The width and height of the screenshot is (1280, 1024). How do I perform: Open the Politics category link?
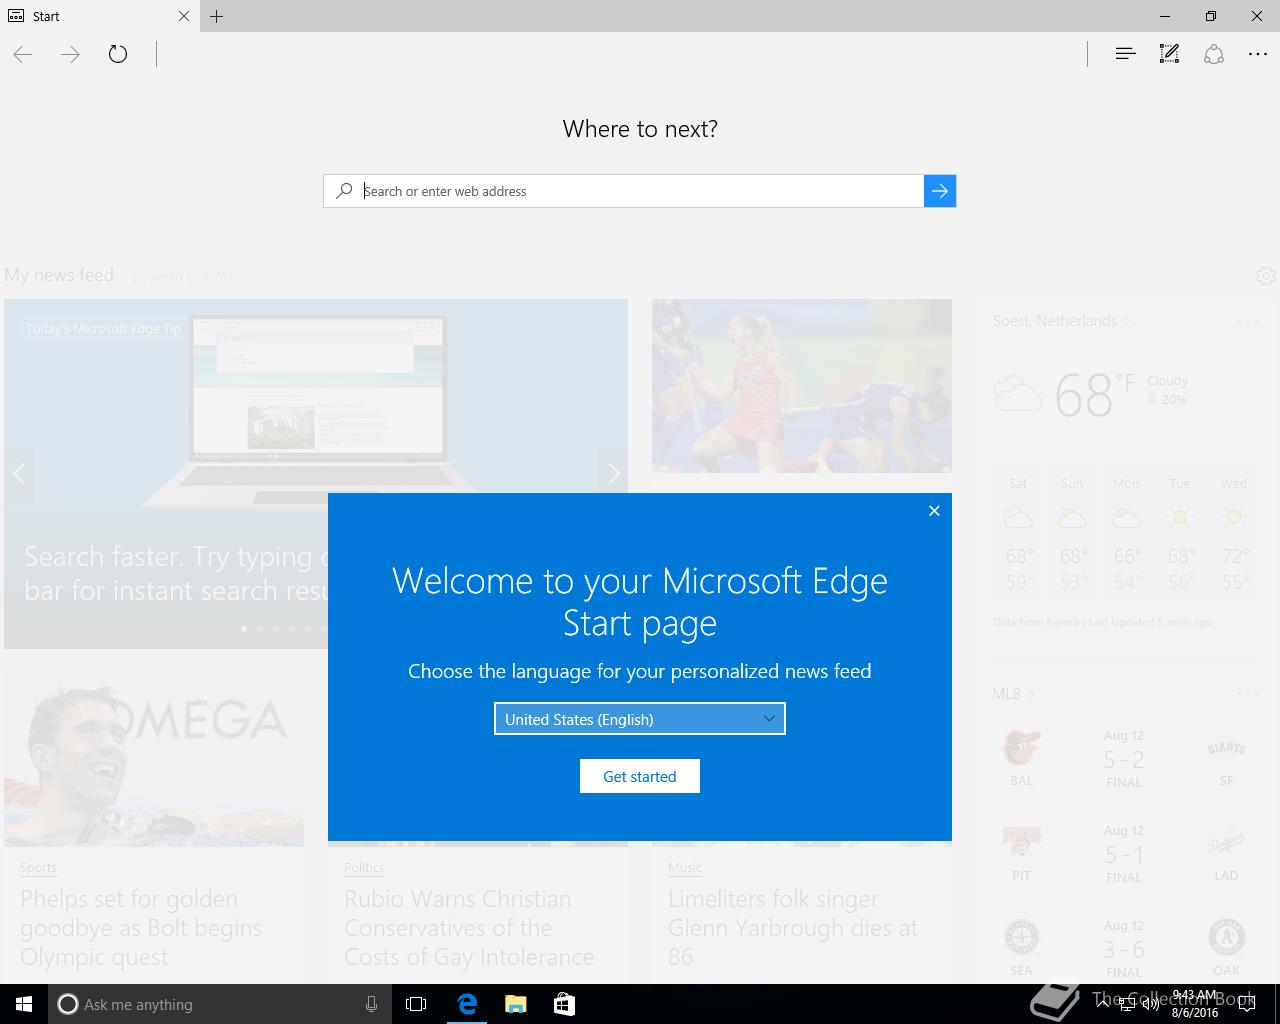click(x=364, y=868)
